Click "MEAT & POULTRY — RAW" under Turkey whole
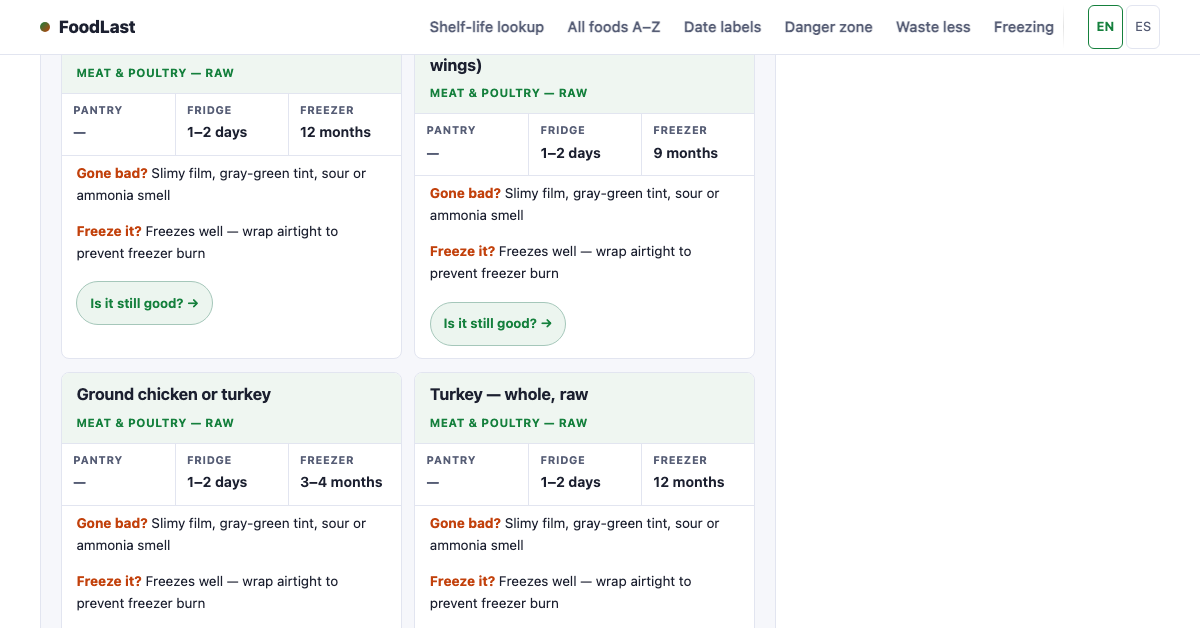The height and width of the screenshot is (628, 1200). [x=509, y=423]
